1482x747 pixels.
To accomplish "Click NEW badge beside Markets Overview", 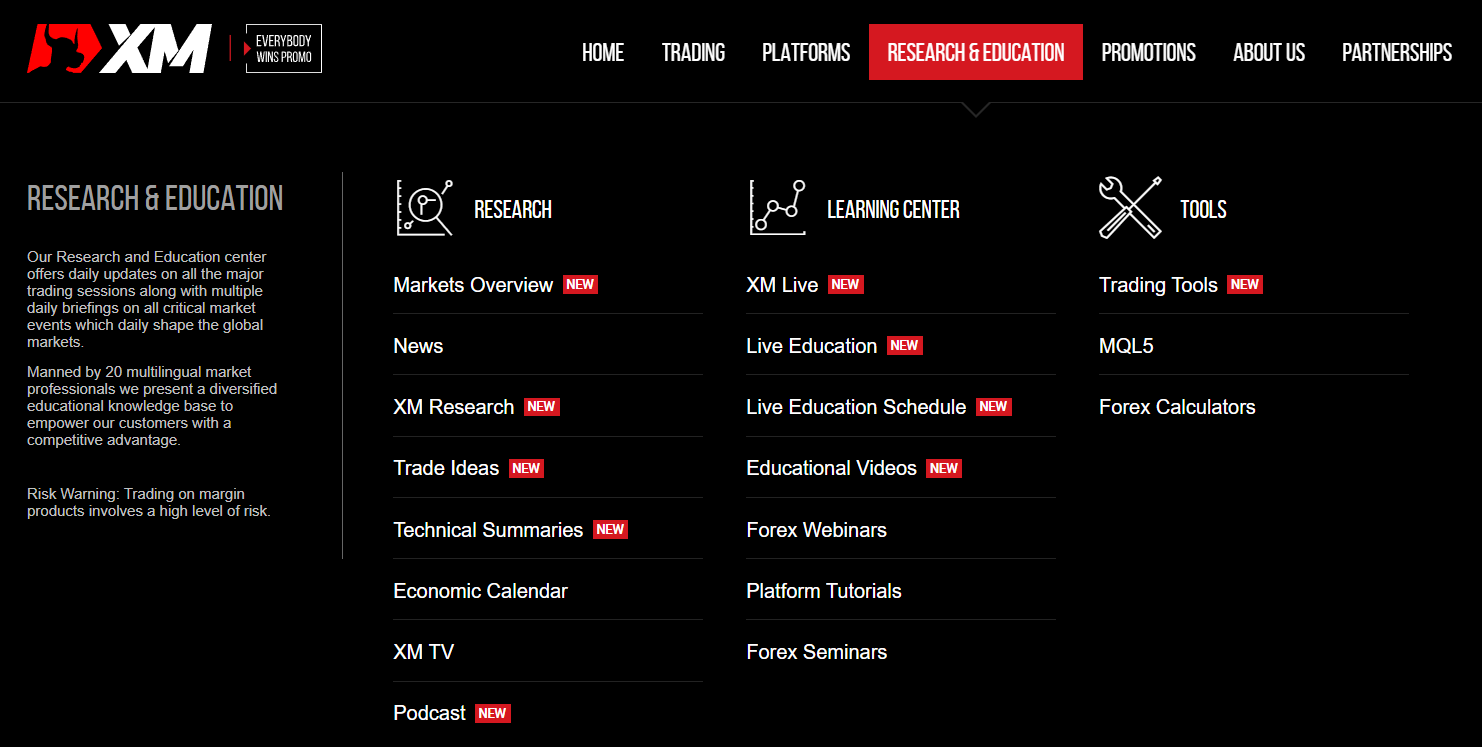I will coord(580,285).
